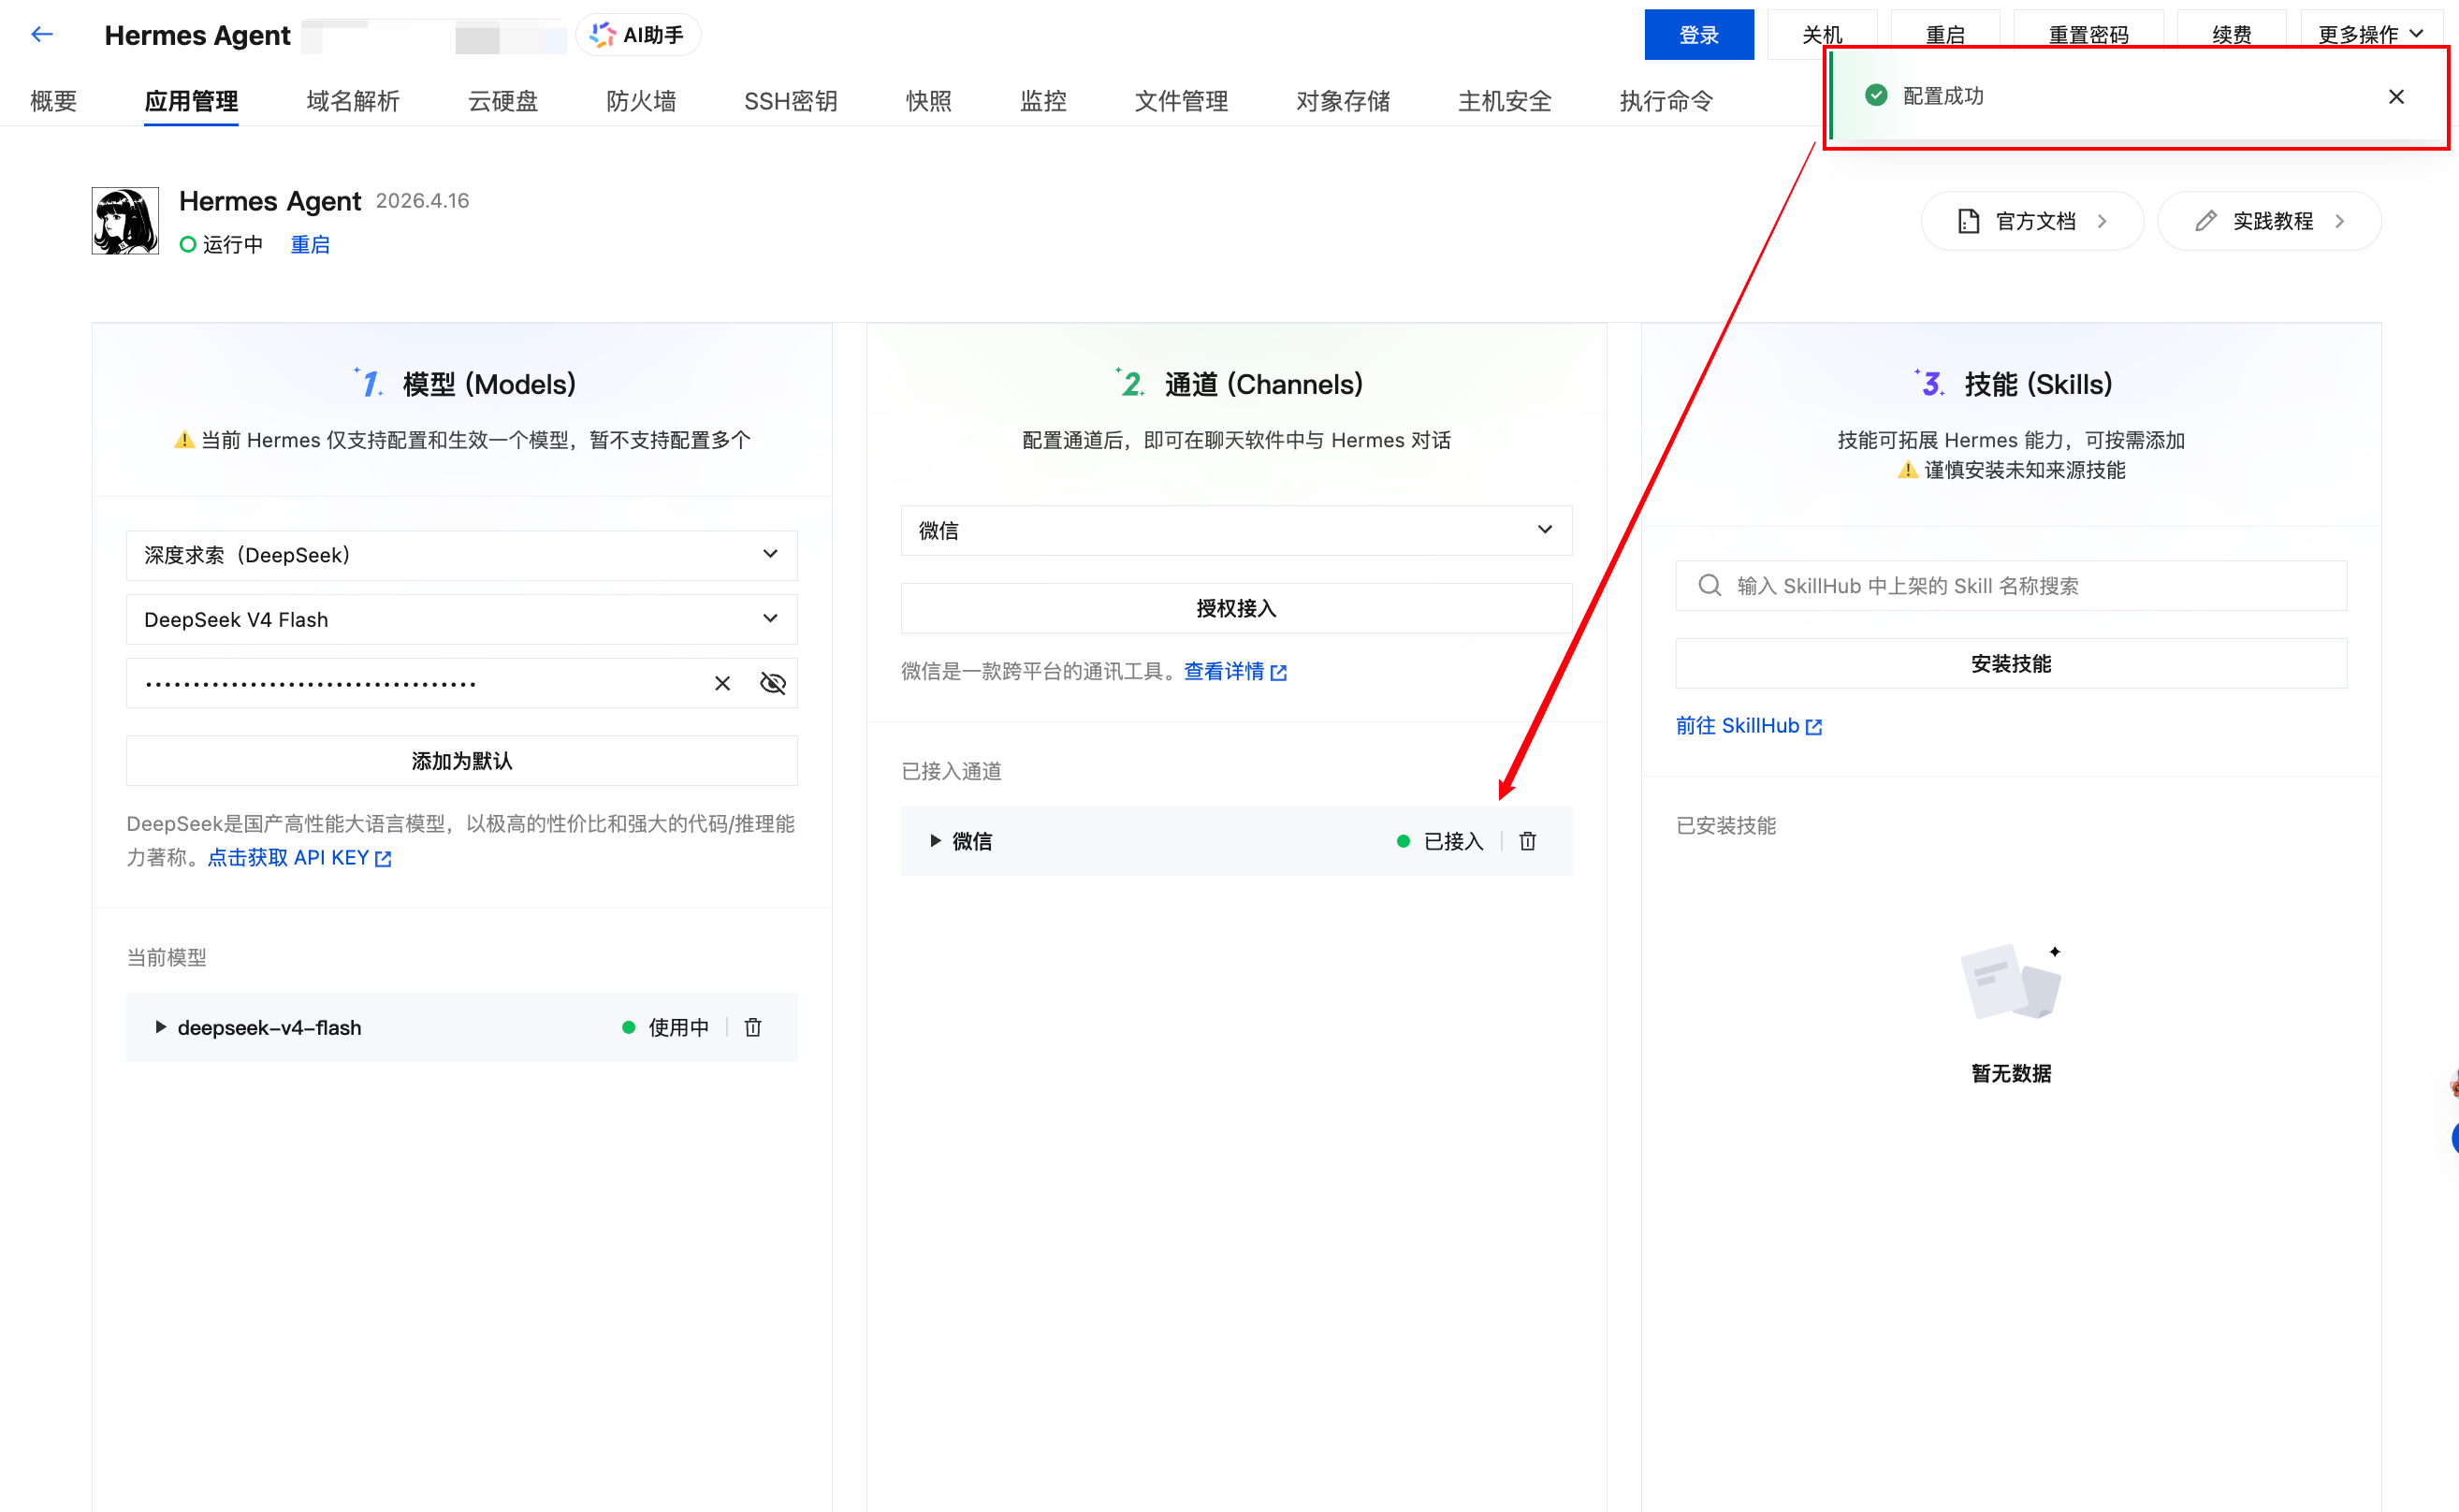Go back using the left arrow
This screenshot has width=2459, height=1512.
point(42,34)
